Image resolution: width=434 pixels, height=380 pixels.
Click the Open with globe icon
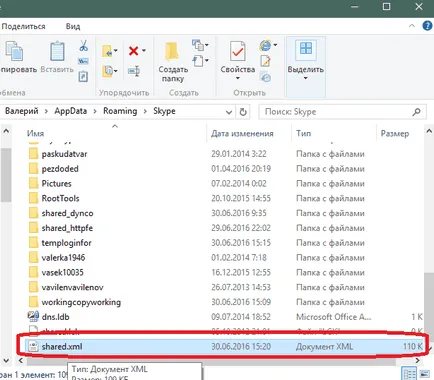click(x=266, y=46)
